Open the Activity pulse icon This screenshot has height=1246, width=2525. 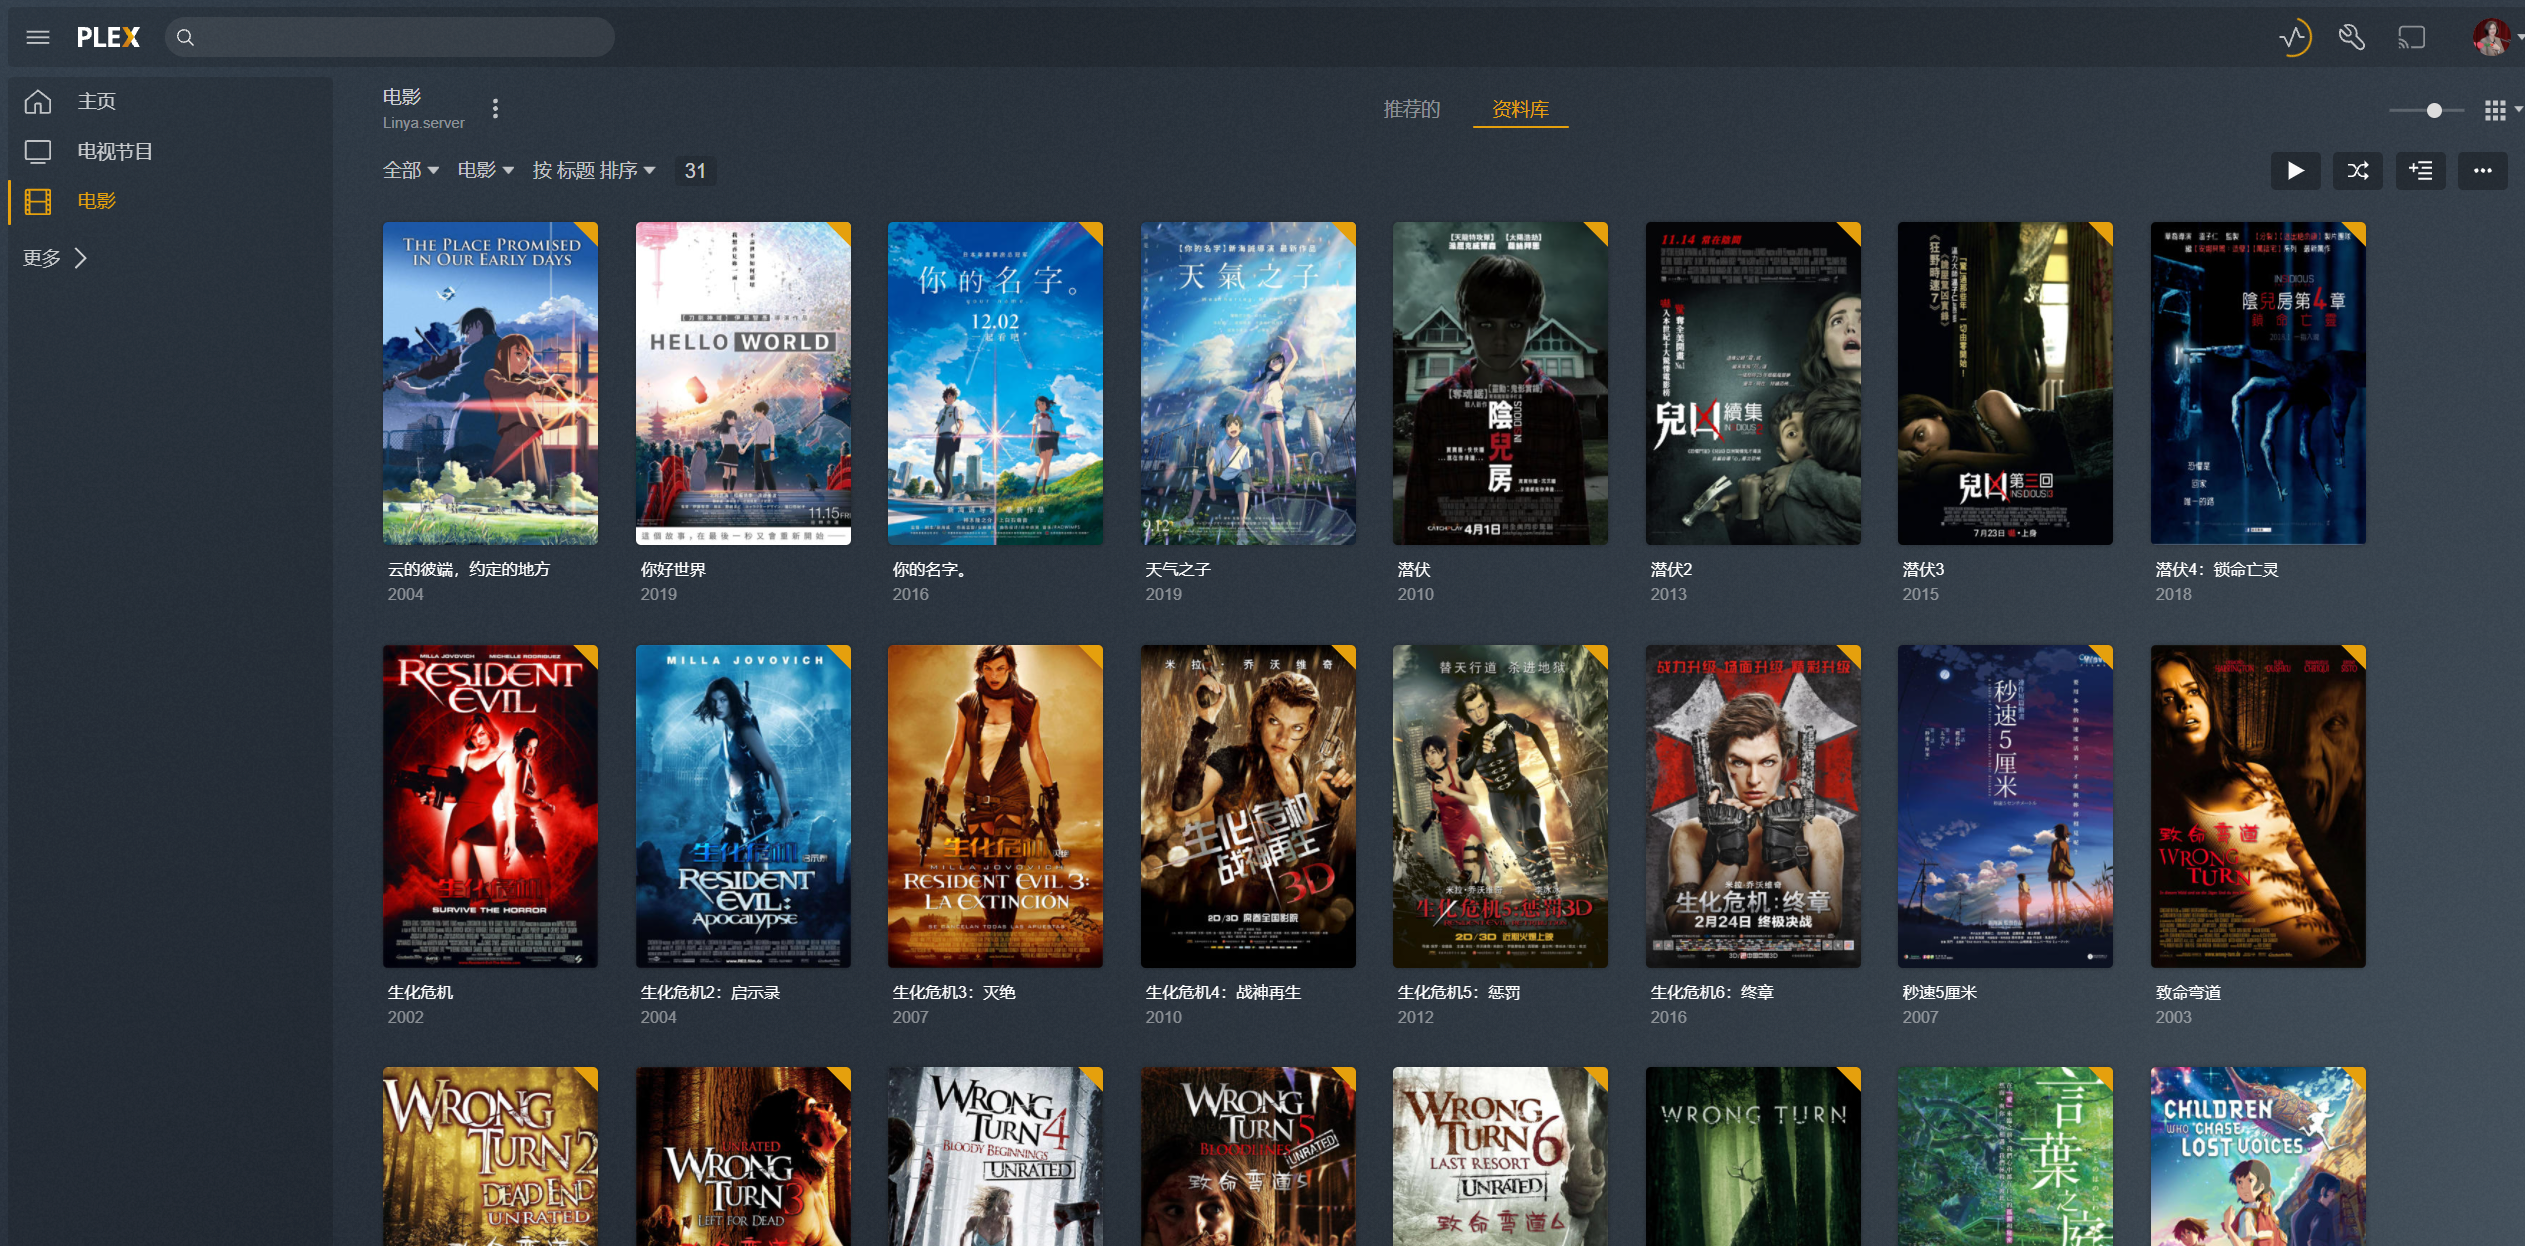(x=2294, y=38)
